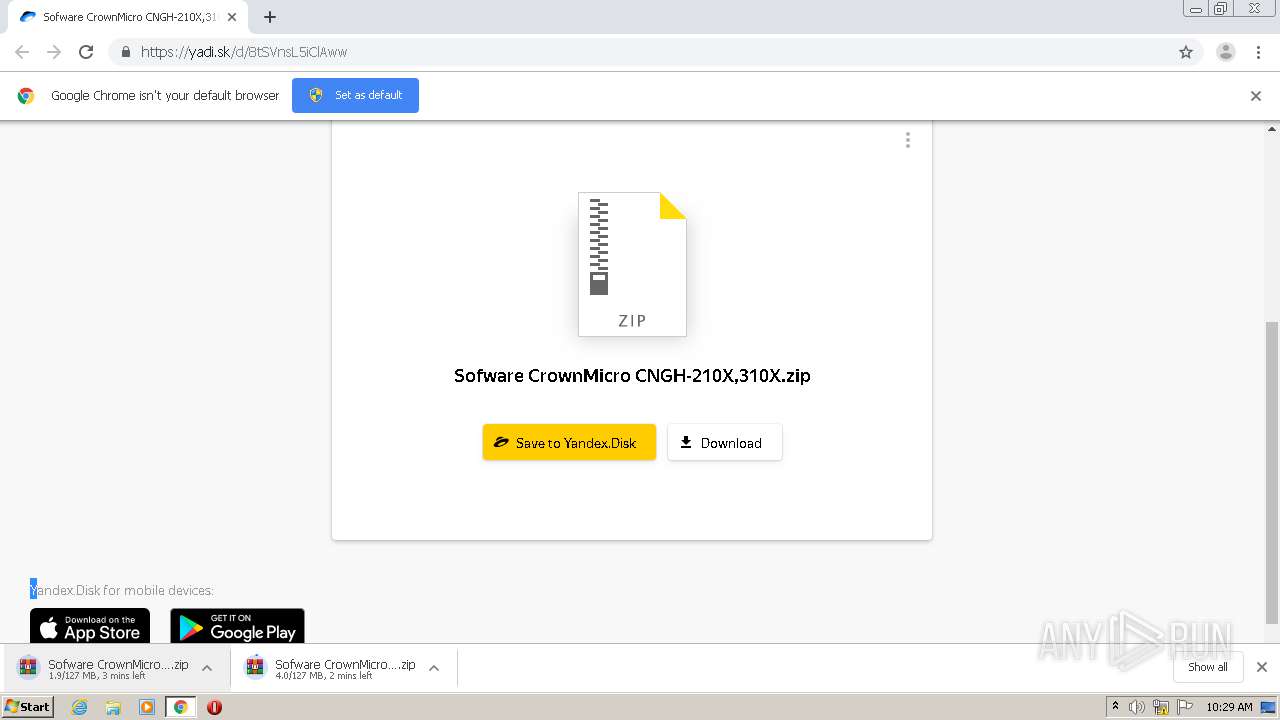Click the forward navigation arrow
This screenshot has height=720, width=1280.
54,52
